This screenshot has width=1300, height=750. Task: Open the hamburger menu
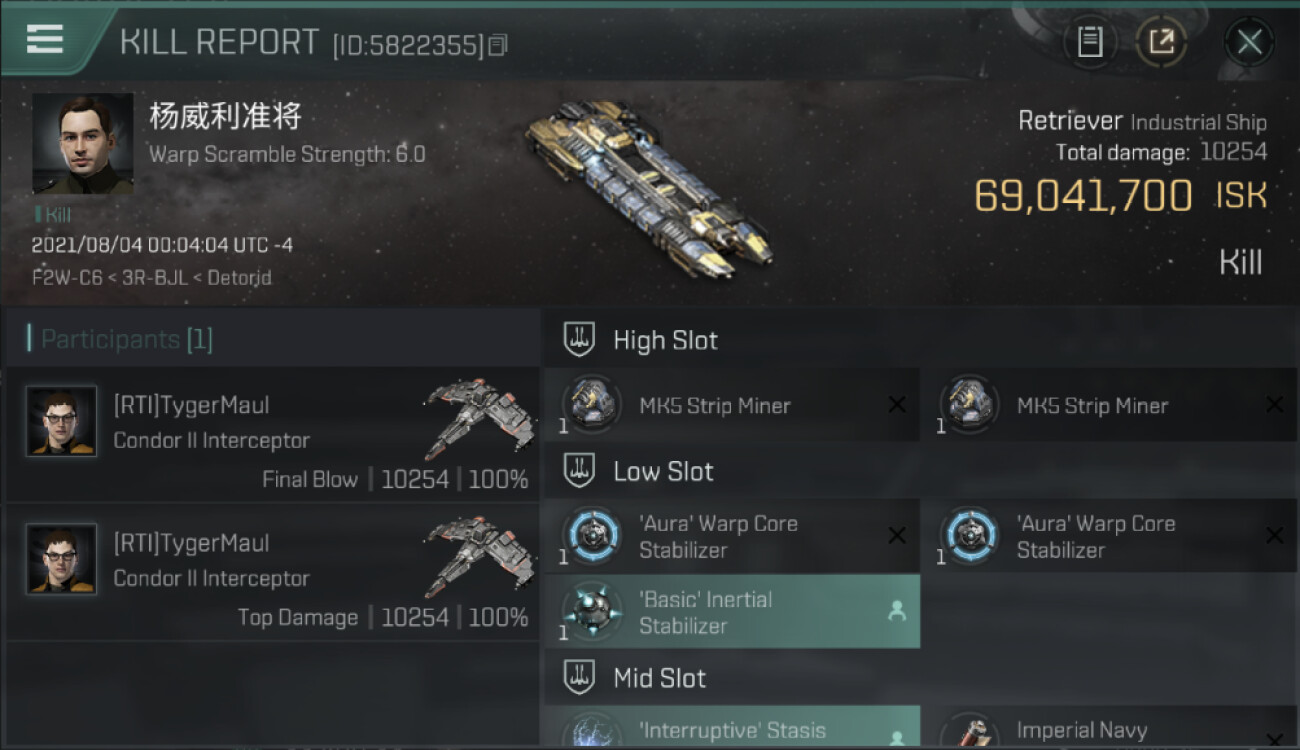click(x=45, y=40)
